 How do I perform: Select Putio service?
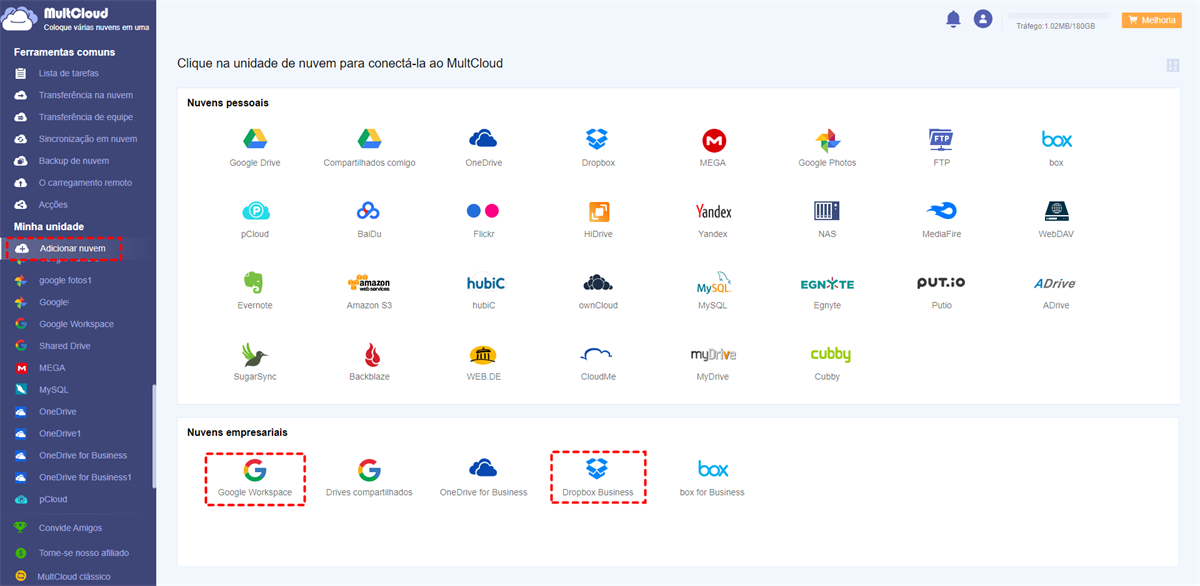pos(941,291)
